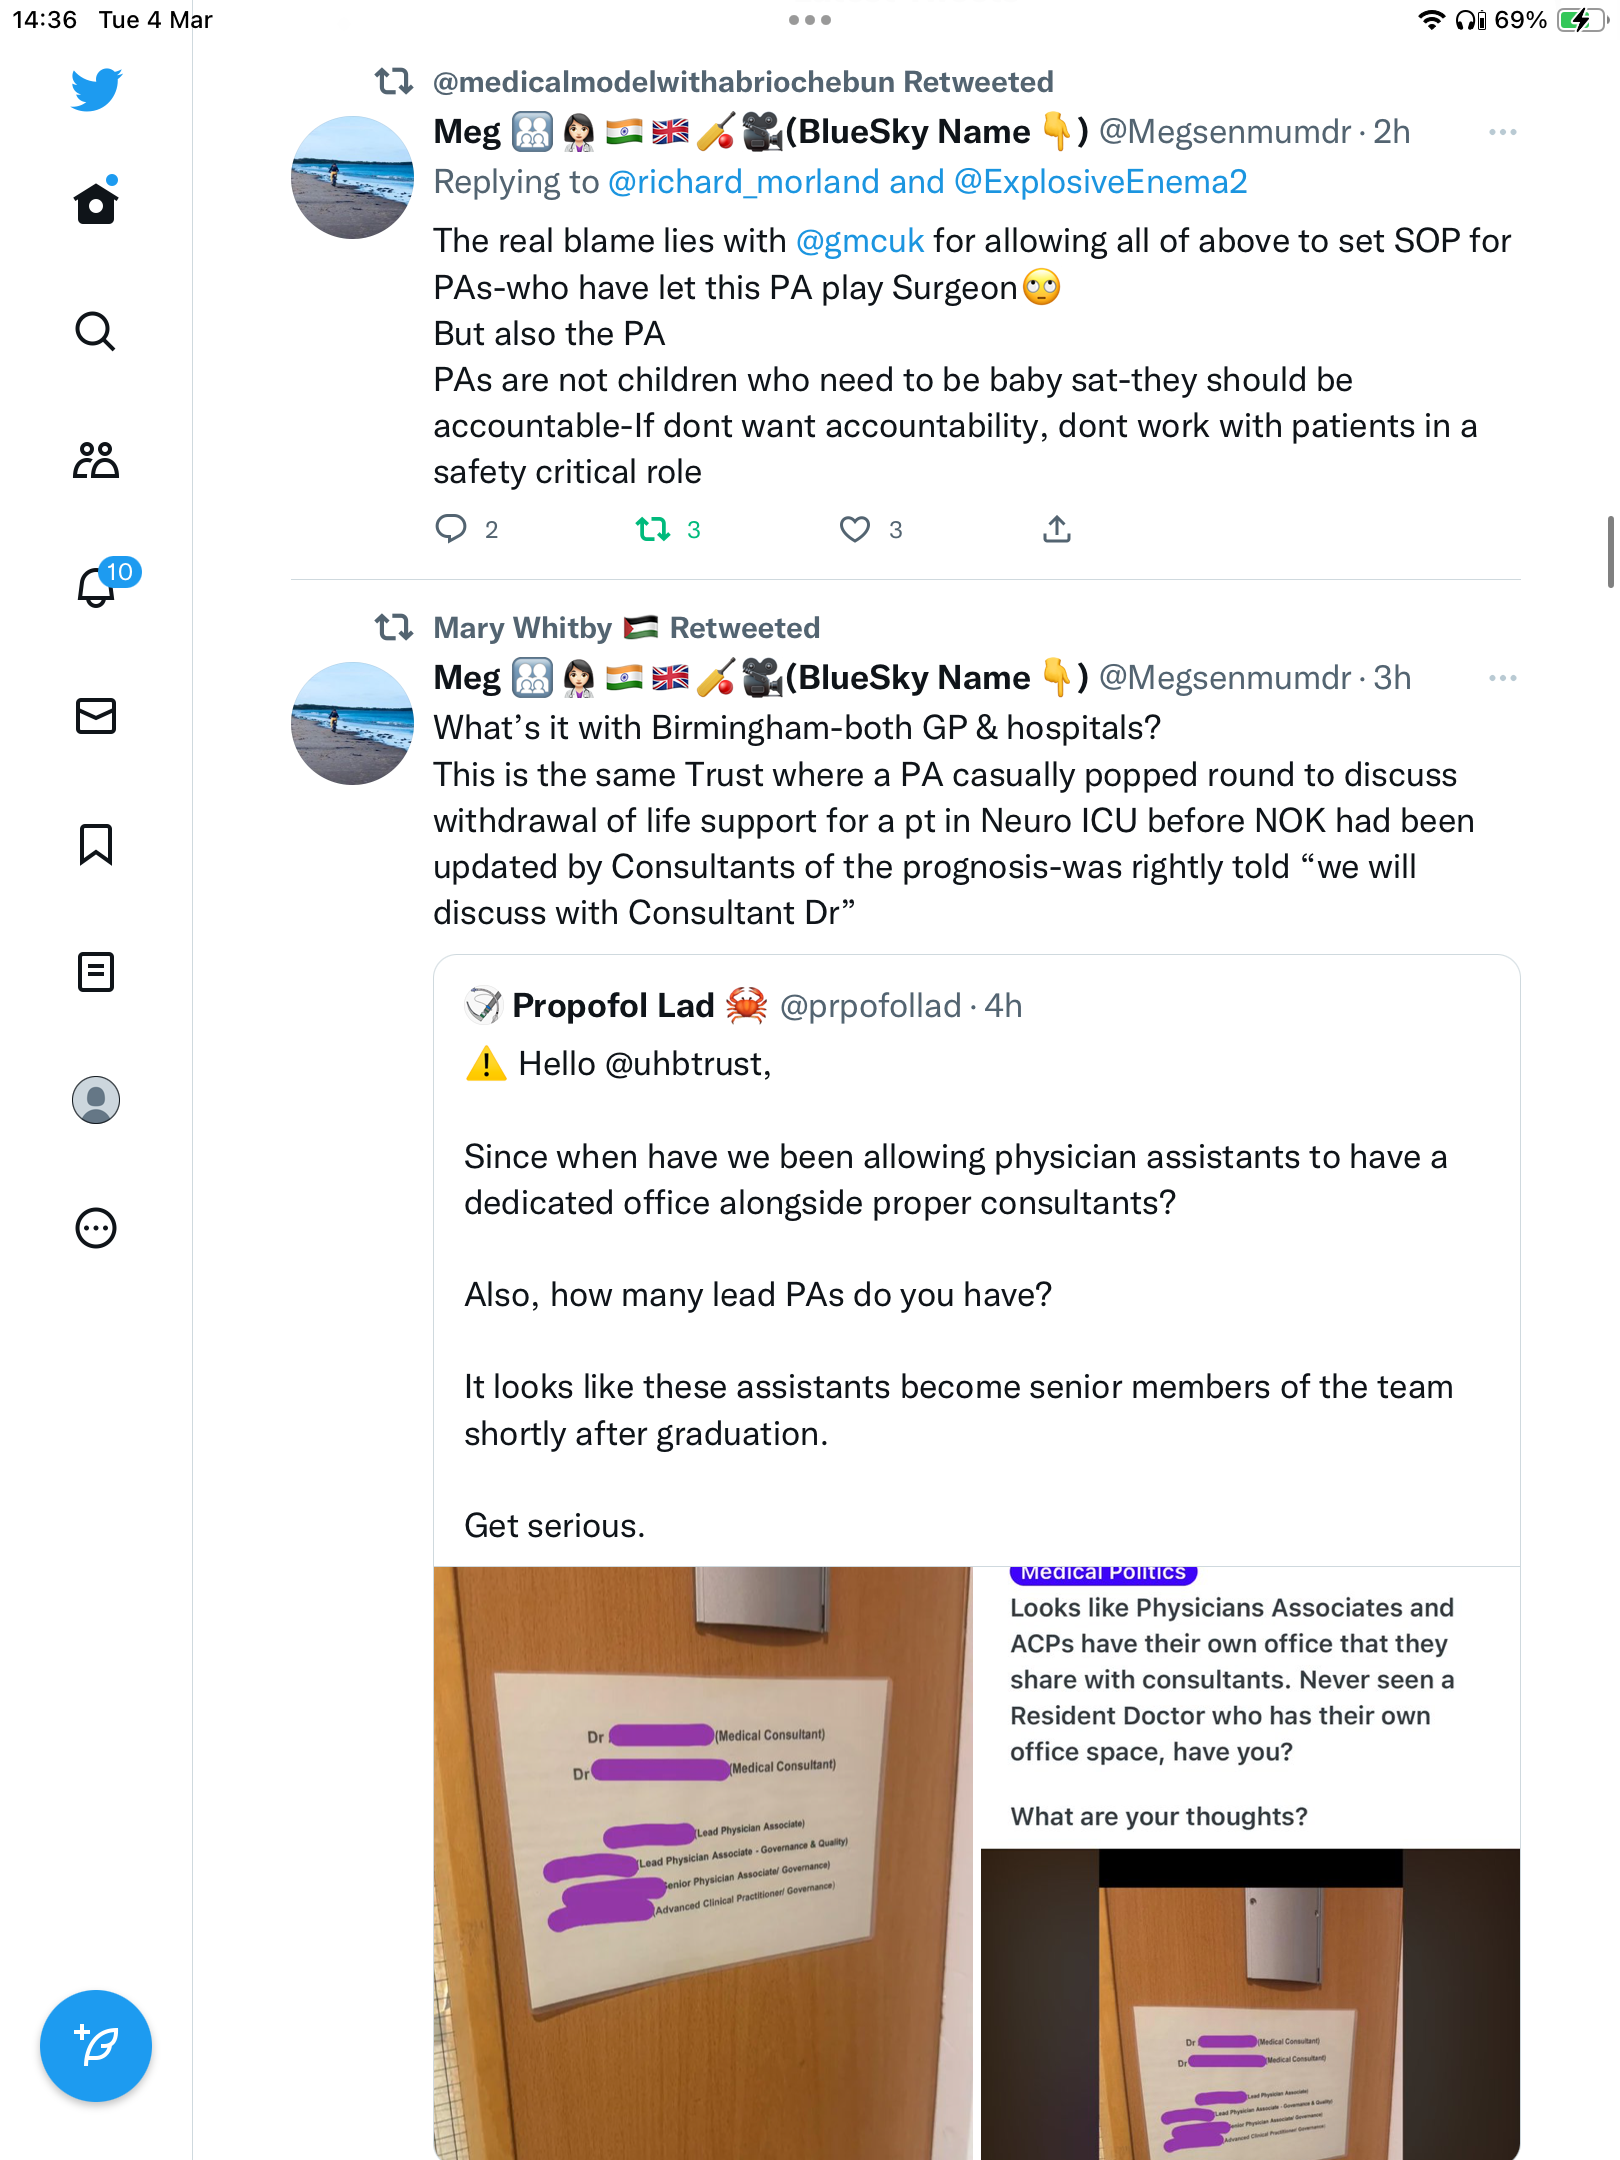Open Lists icon in sidebar

[x=96, y=972]
